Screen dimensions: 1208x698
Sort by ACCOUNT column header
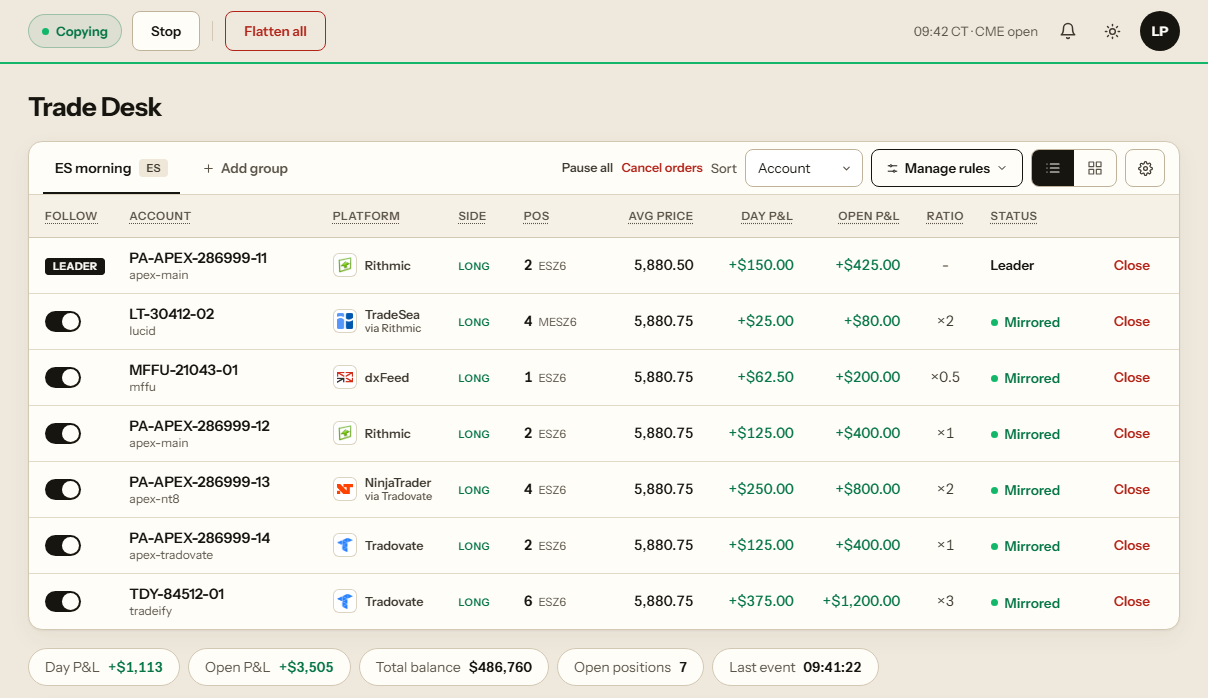(160, 216)
